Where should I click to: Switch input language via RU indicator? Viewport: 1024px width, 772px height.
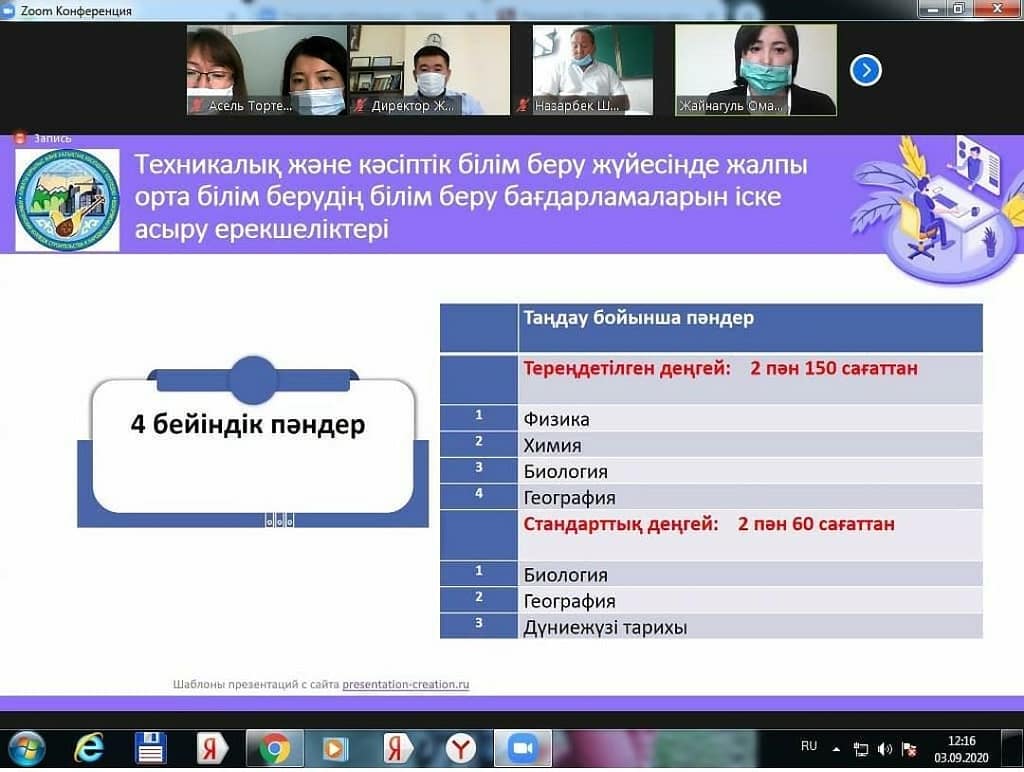click(x=809, y=746)
